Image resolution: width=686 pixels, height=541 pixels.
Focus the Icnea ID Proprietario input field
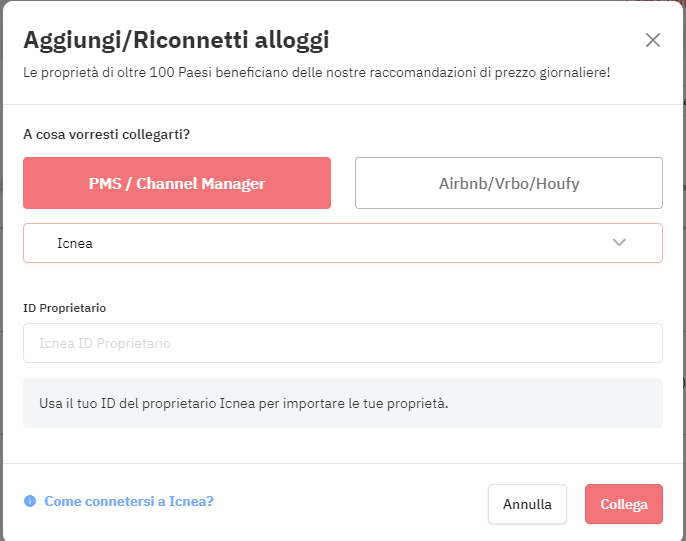point(343,343)
